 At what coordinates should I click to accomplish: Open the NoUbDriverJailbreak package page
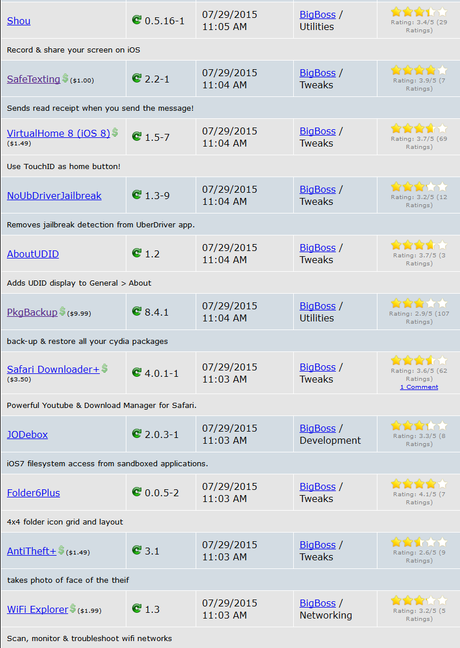[x=54, y=195]
